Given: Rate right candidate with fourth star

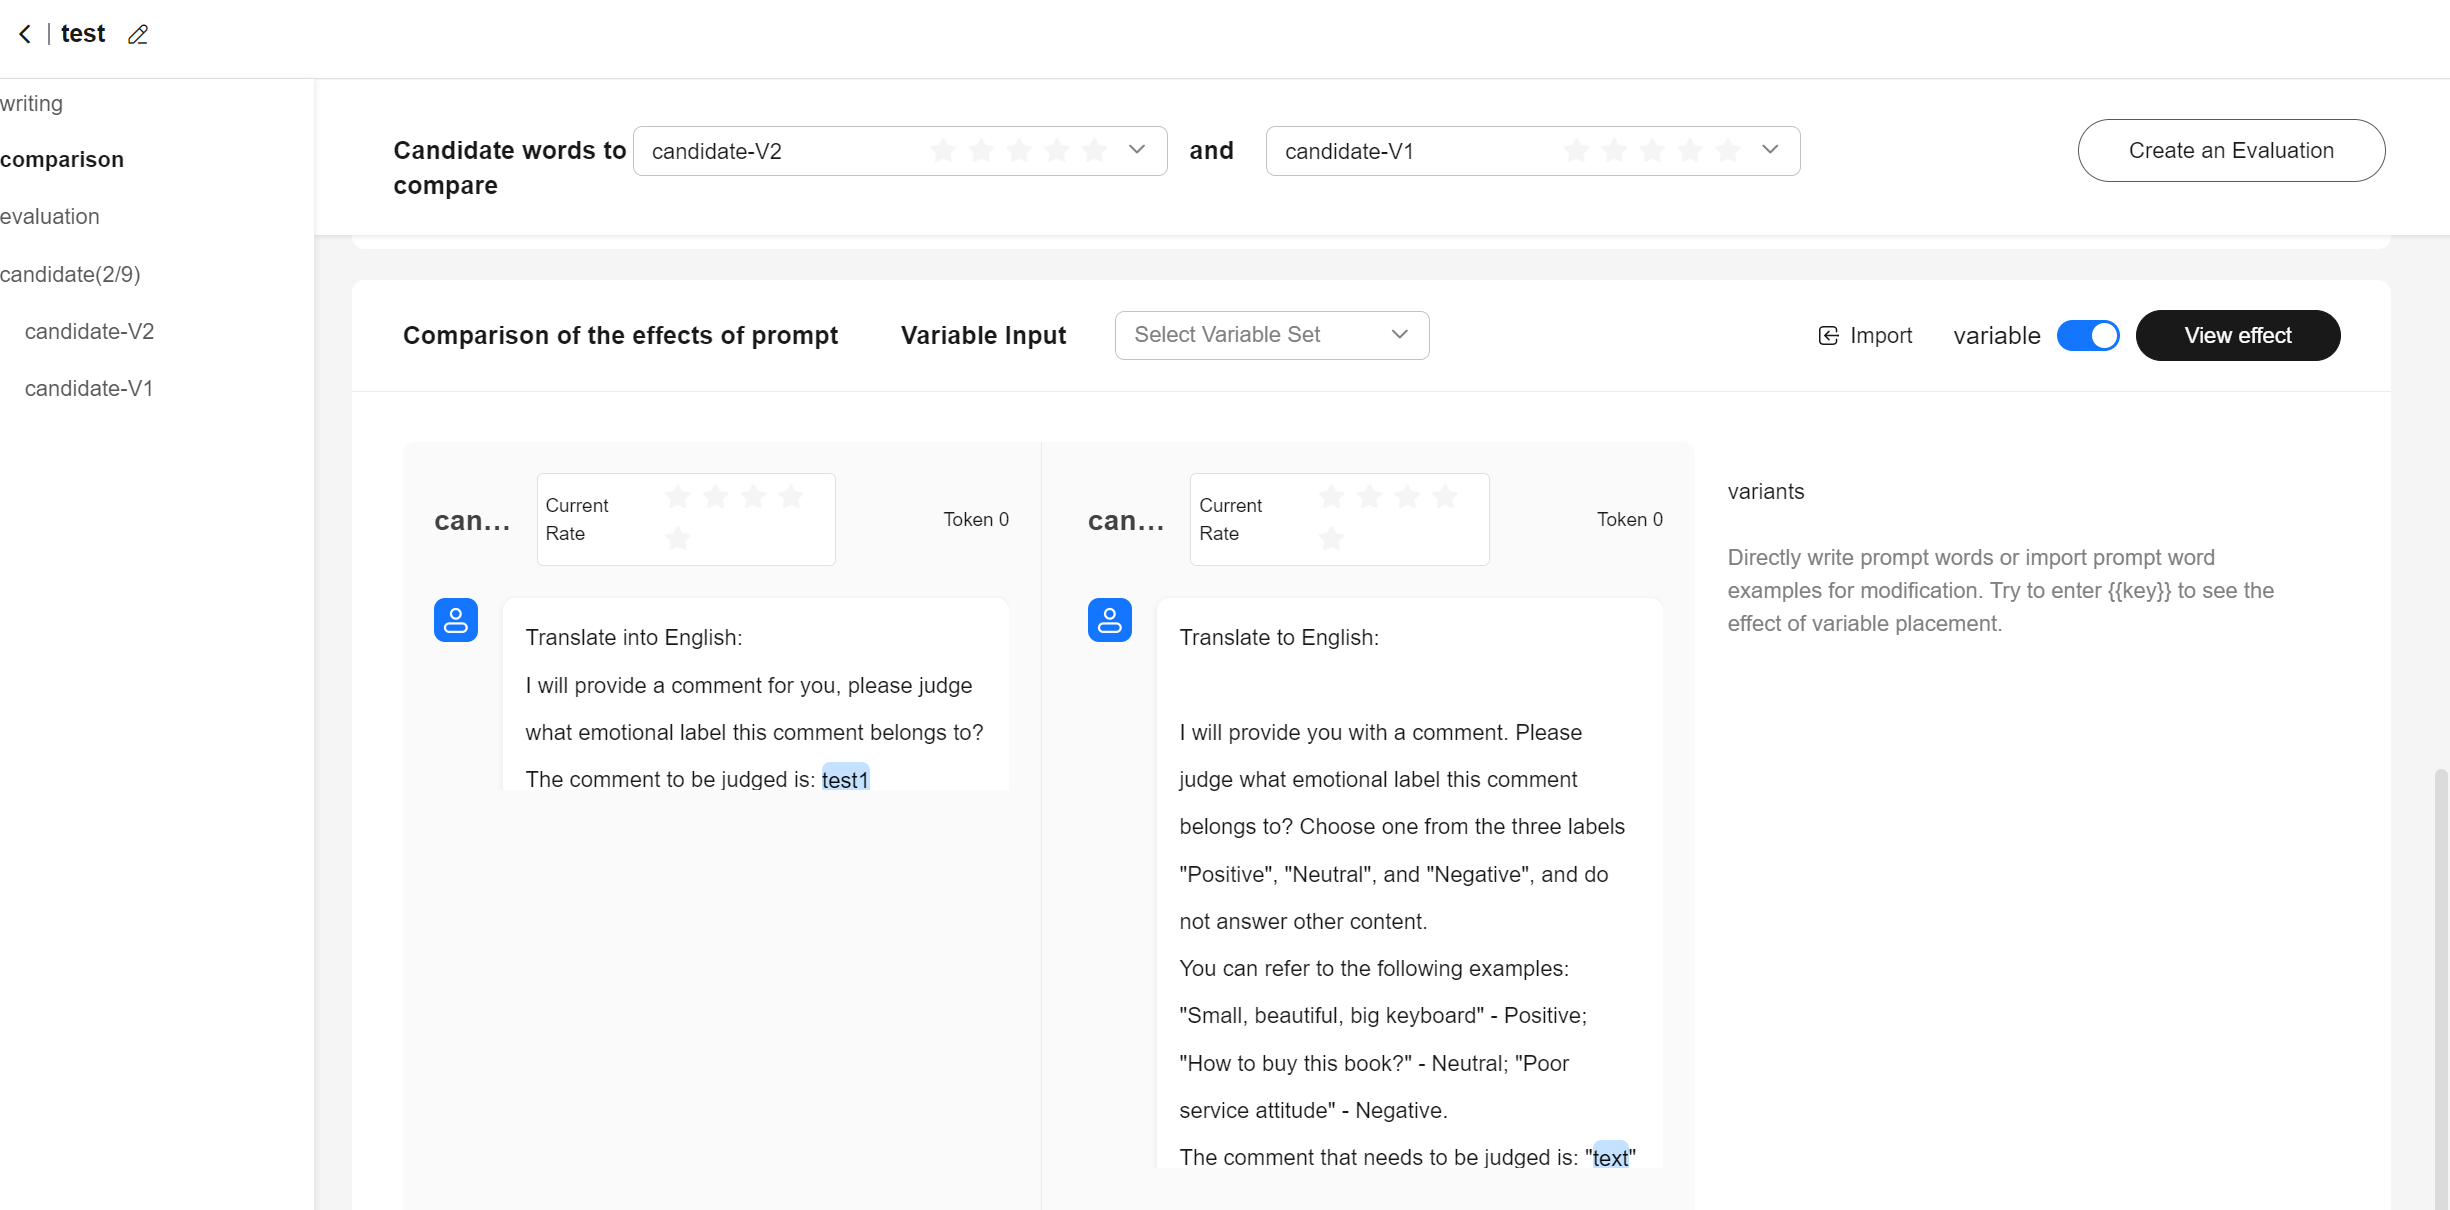Looking at the screenshot, I should pos(1444,496).
